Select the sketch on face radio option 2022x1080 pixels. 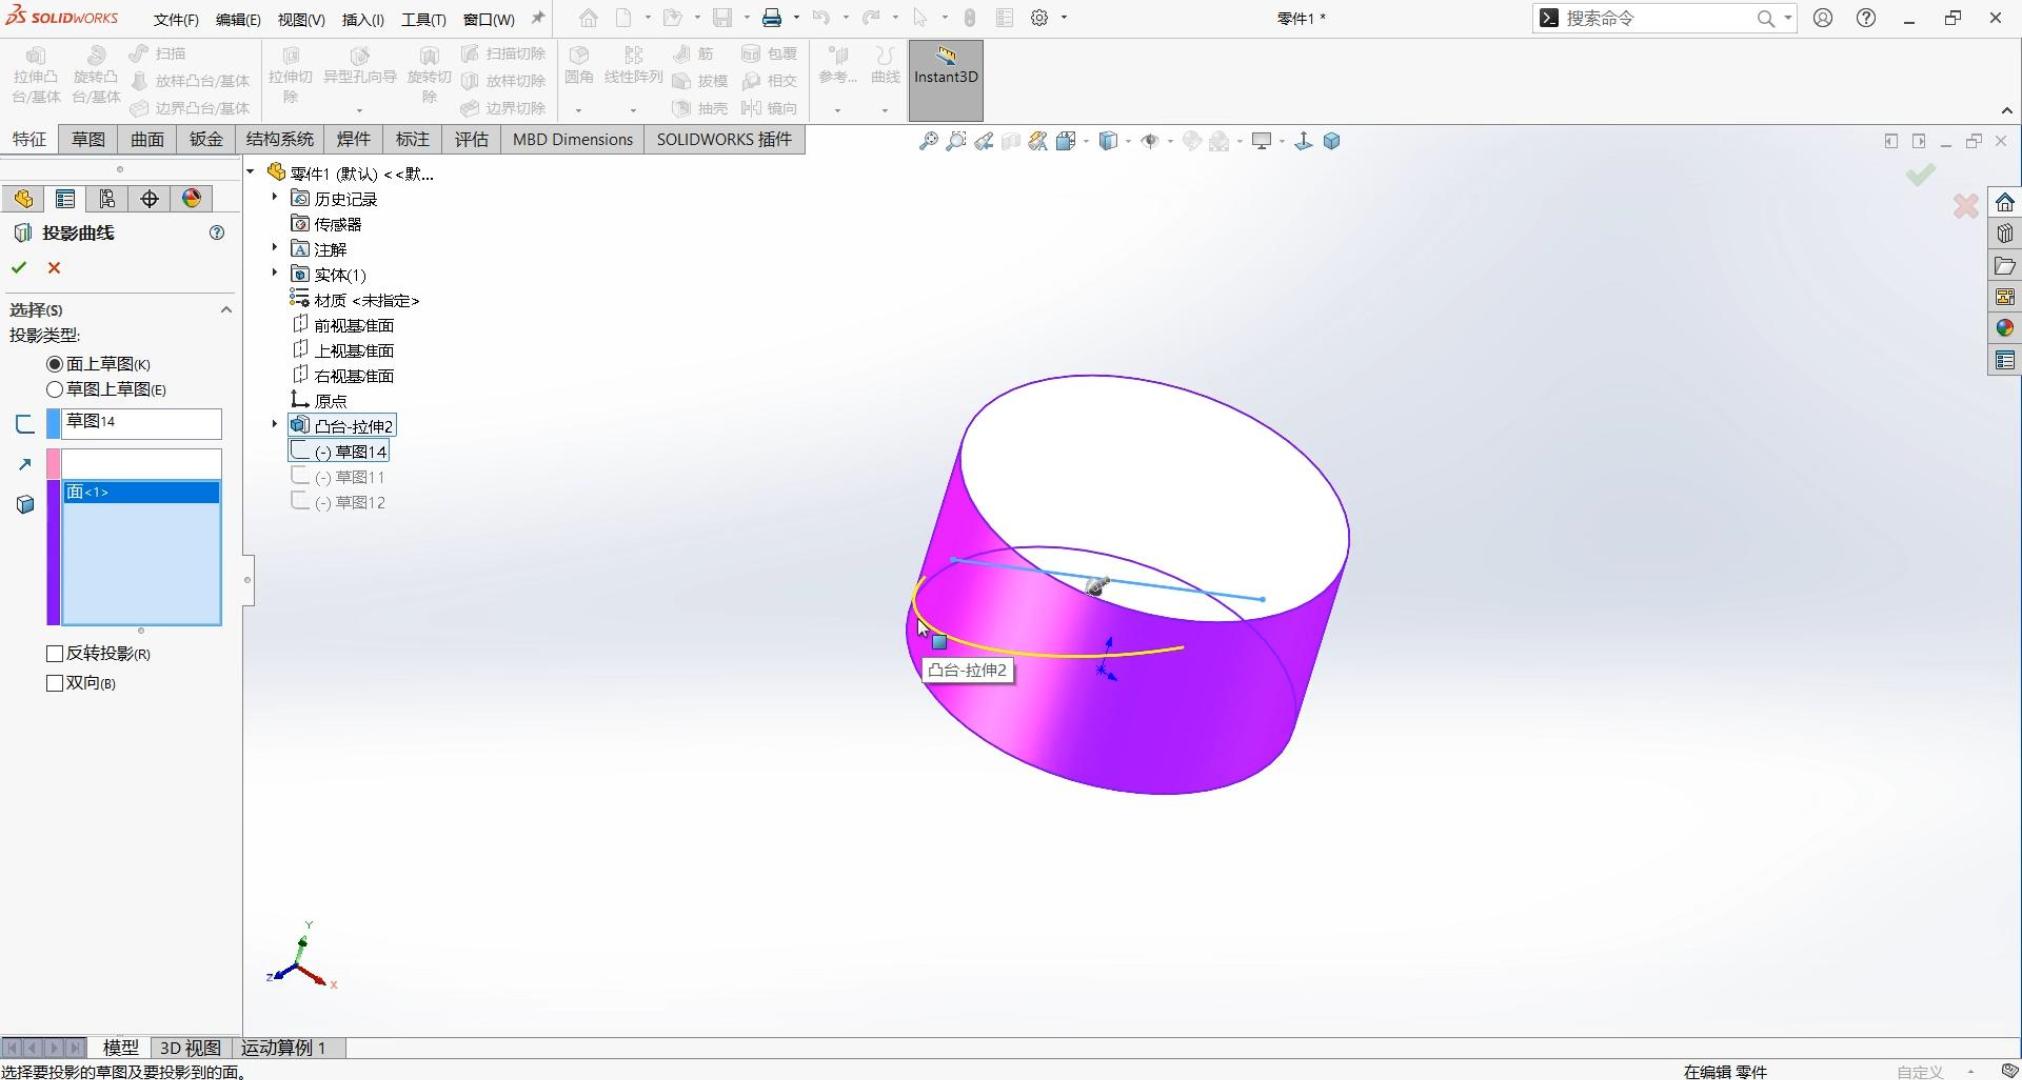(x=55, y=364)
